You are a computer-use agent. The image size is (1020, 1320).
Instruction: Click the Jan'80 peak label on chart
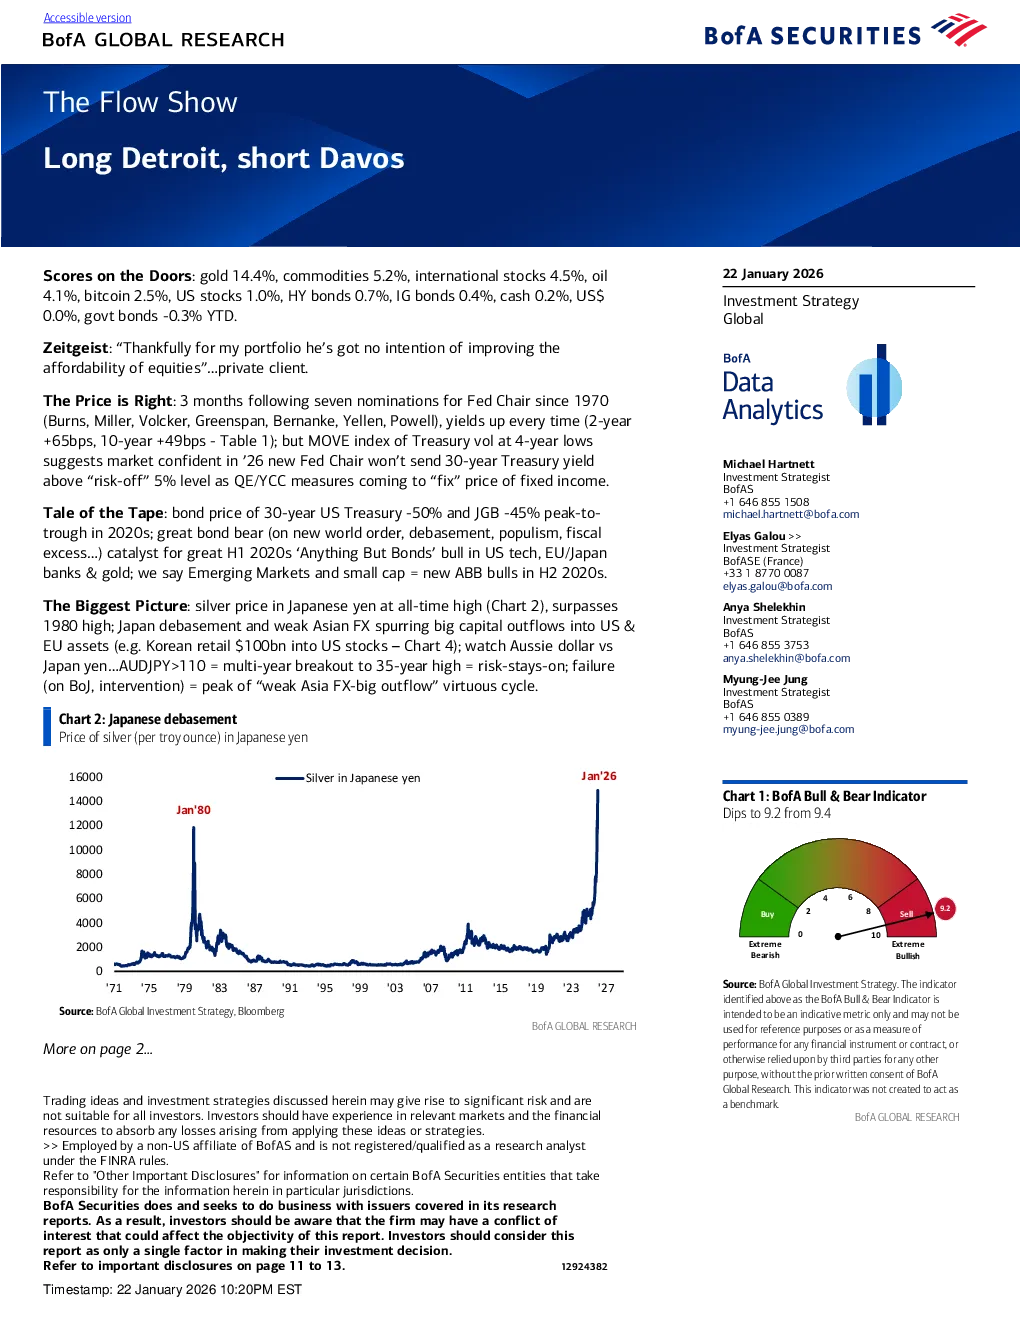click(193, 810)
